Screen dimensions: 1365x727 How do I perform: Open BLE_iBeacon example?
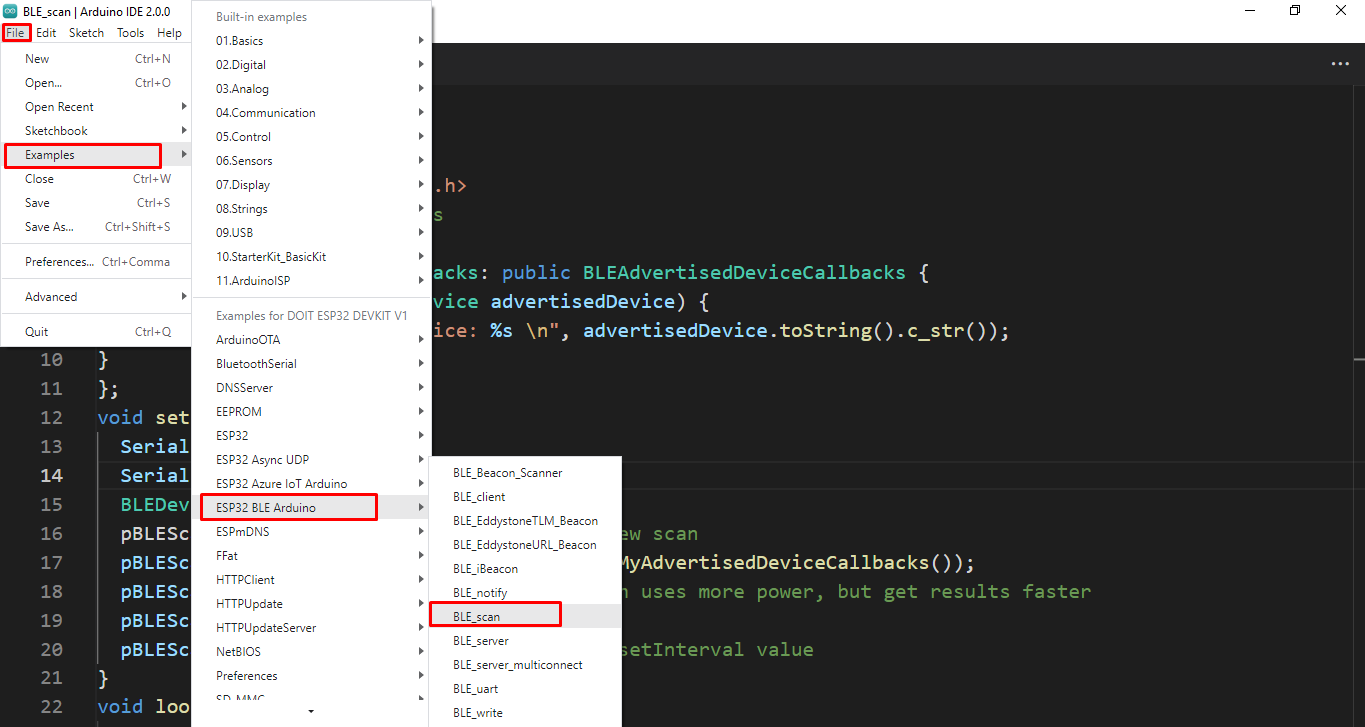coord(525,569)
